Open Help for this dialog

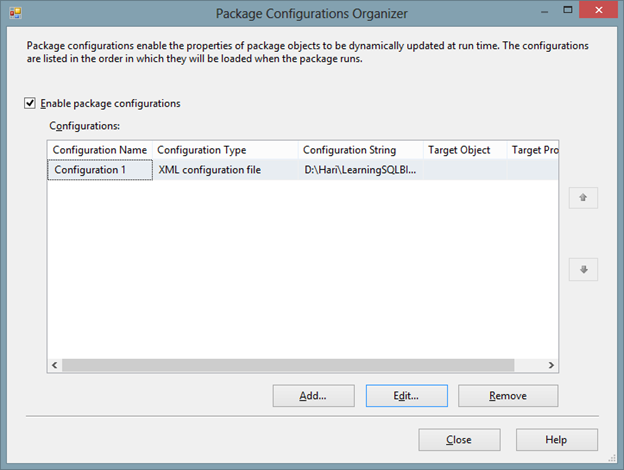click(556, 440)
